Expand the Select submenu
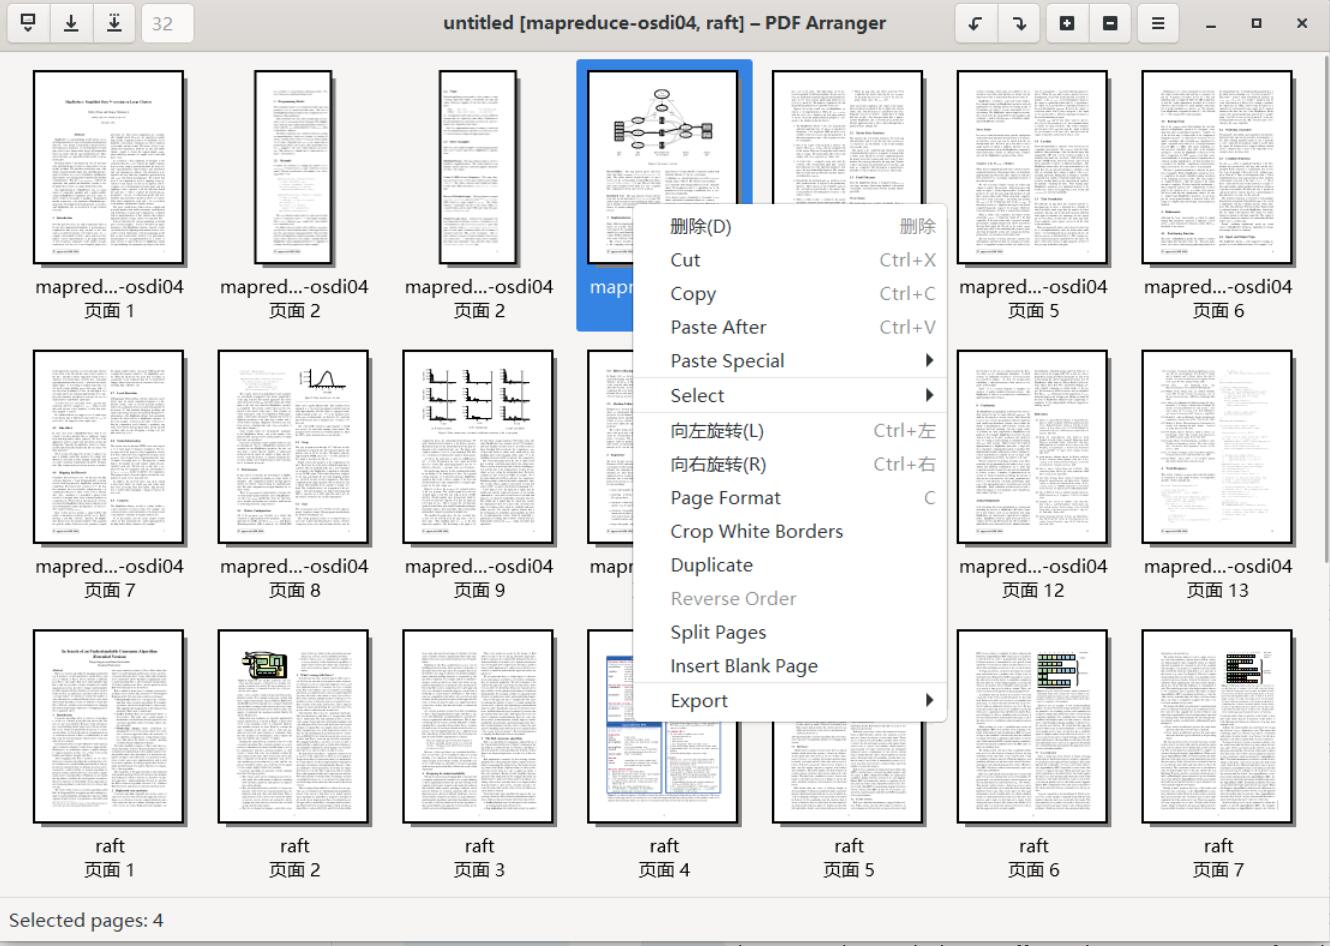Screen dimensions: 1330x946 (790, 395)
